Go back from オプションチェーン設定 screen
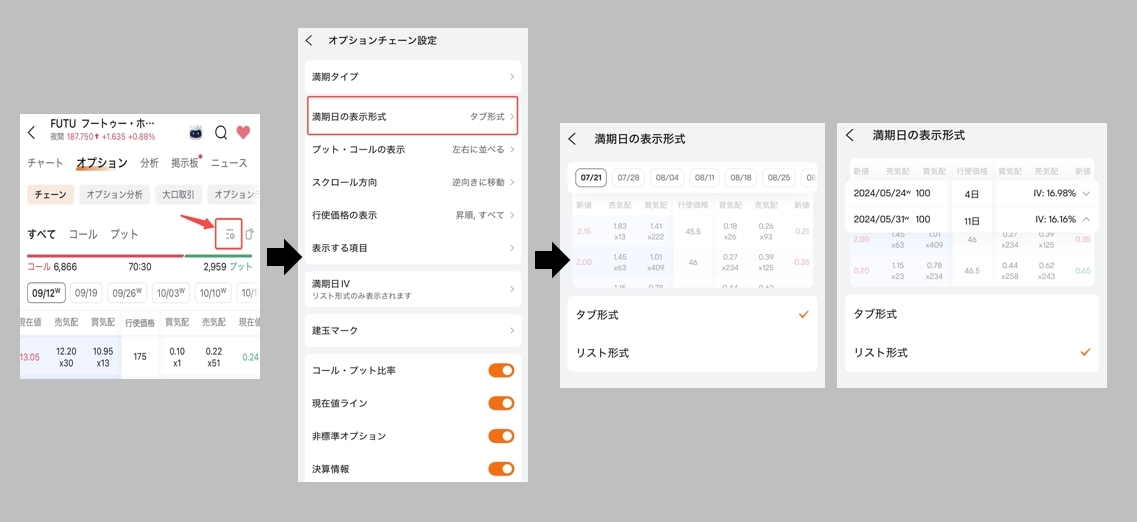The width and height of the screenshot is (1137, 522). pyautogui.click(x=309, y=40)
